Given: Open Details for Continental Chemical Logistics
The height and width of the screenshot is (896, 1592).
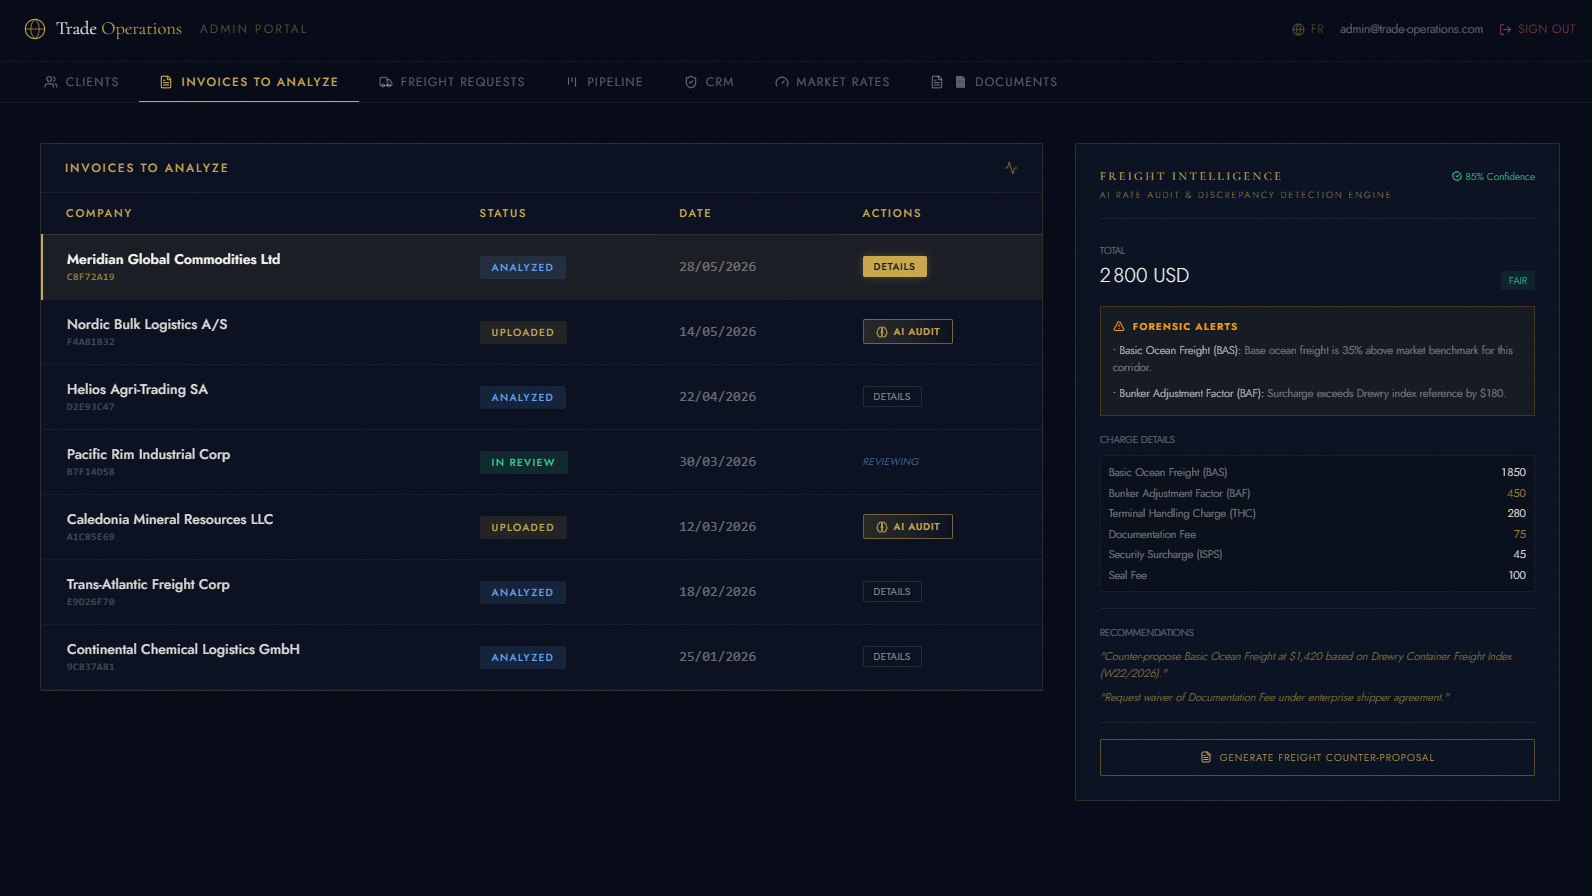Looking at the screenshot, I should (892, 657).
